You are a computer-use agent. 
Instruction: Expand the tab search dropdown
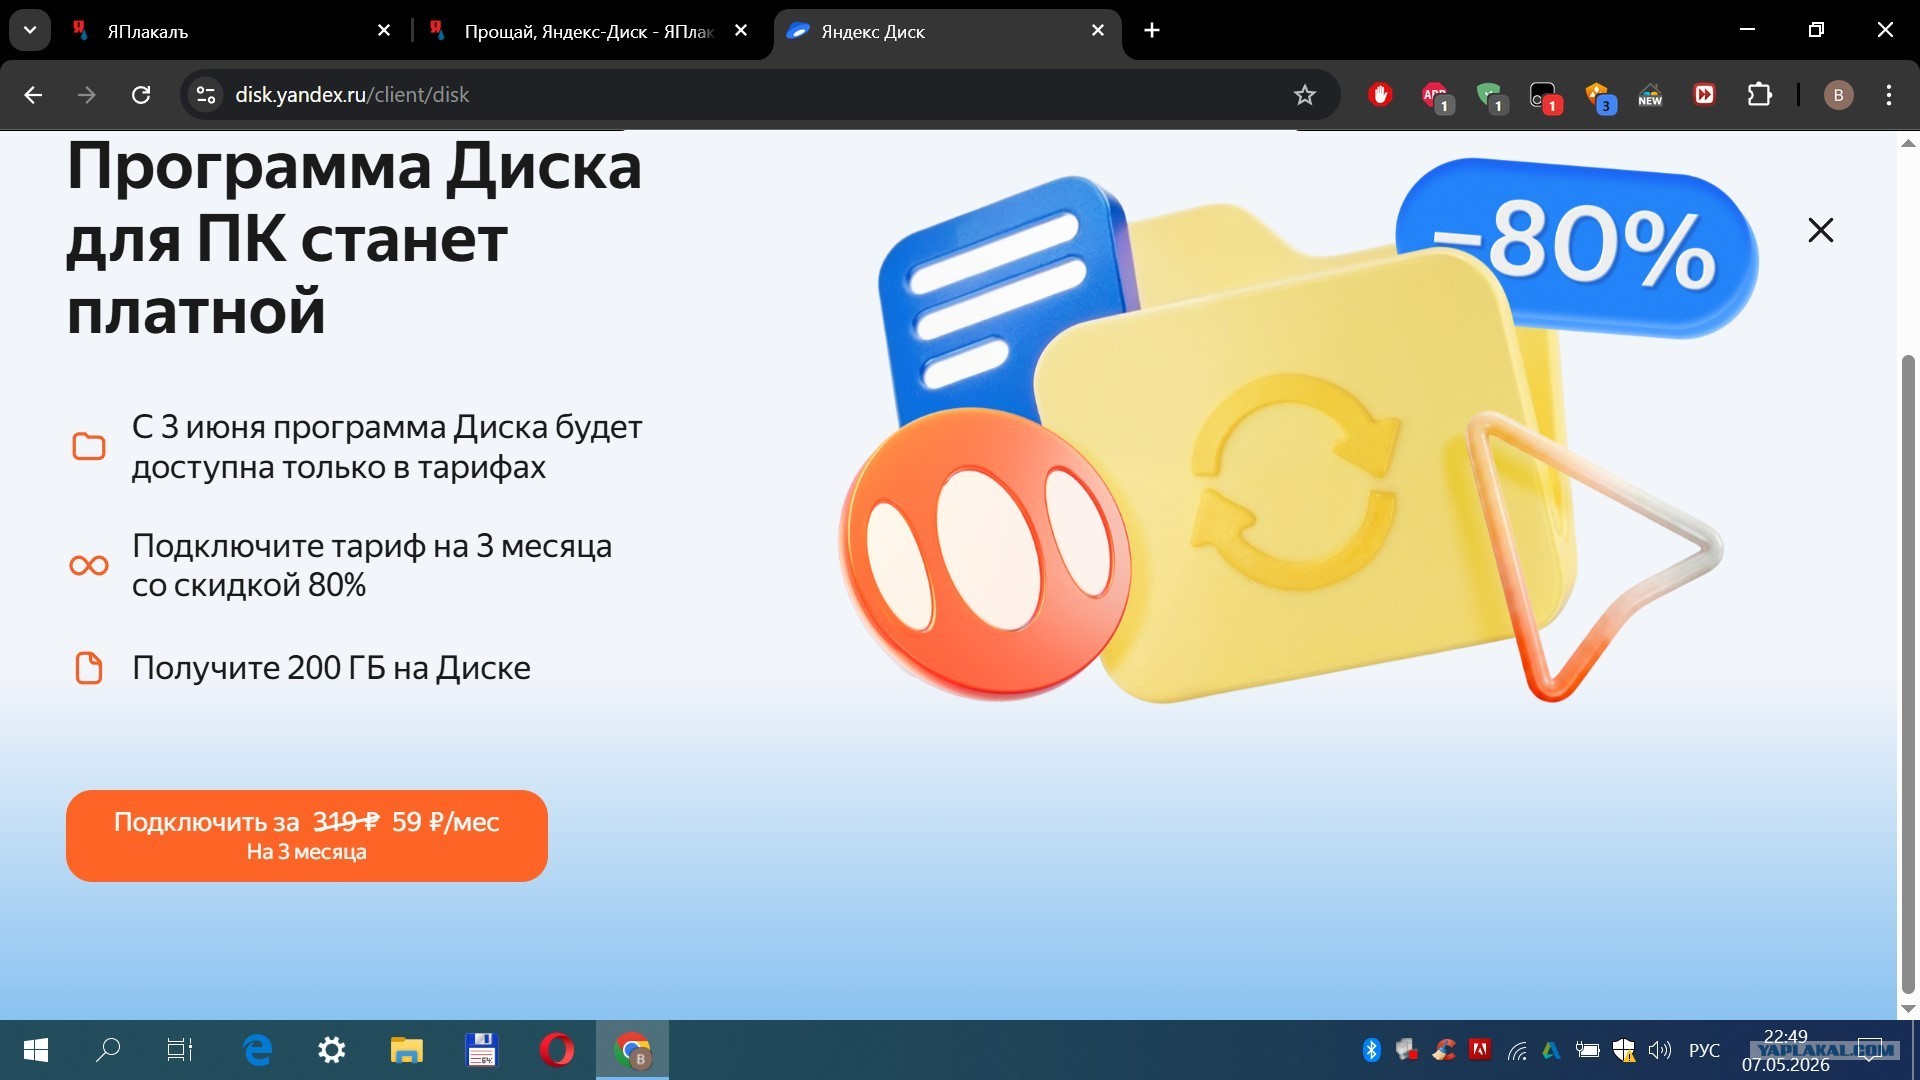(x=30, y=30)
